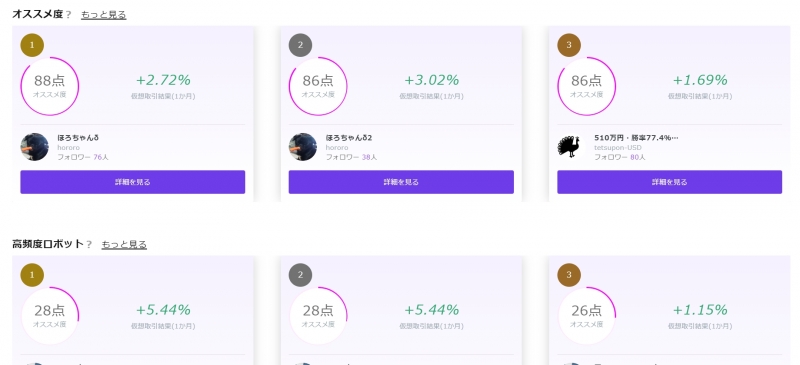This screenshot has width=800, height=365.
Task: Click the gold rank 1 badge in オススメ度
Action: 32,45
